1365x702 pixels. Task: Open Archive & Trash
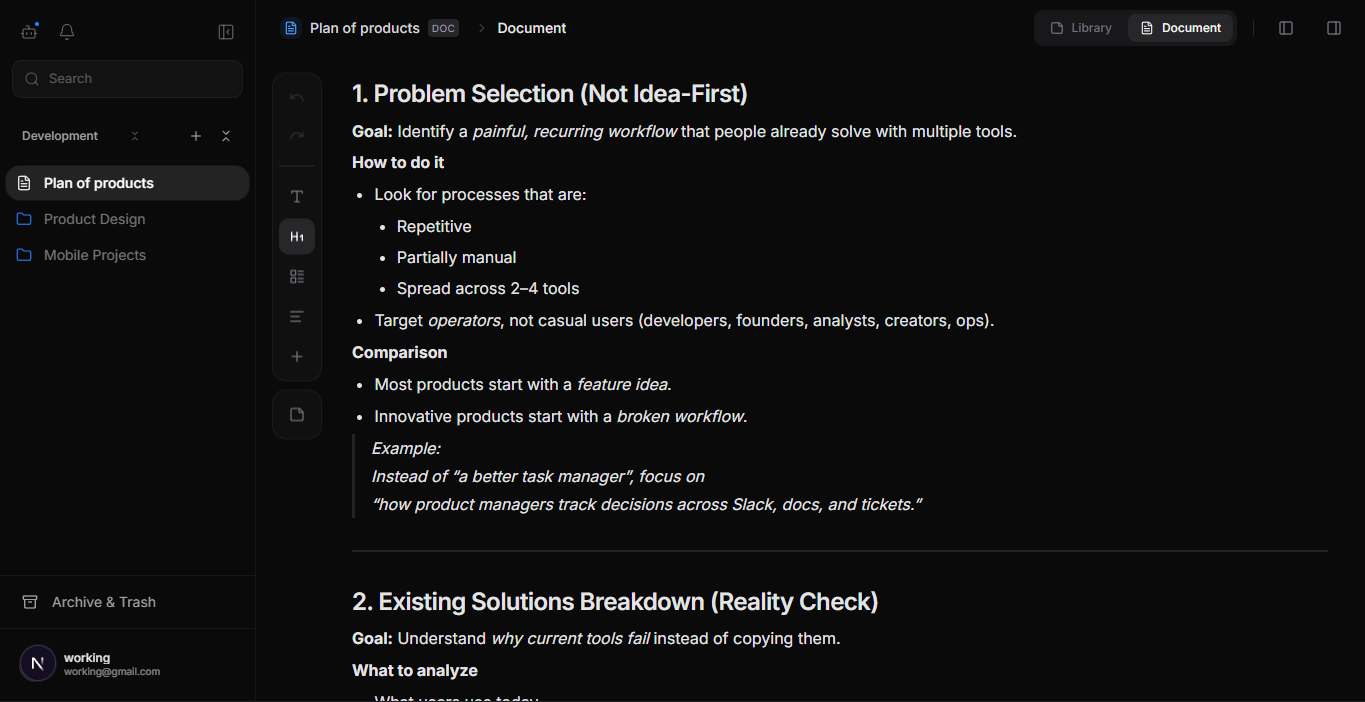[103, 601]
